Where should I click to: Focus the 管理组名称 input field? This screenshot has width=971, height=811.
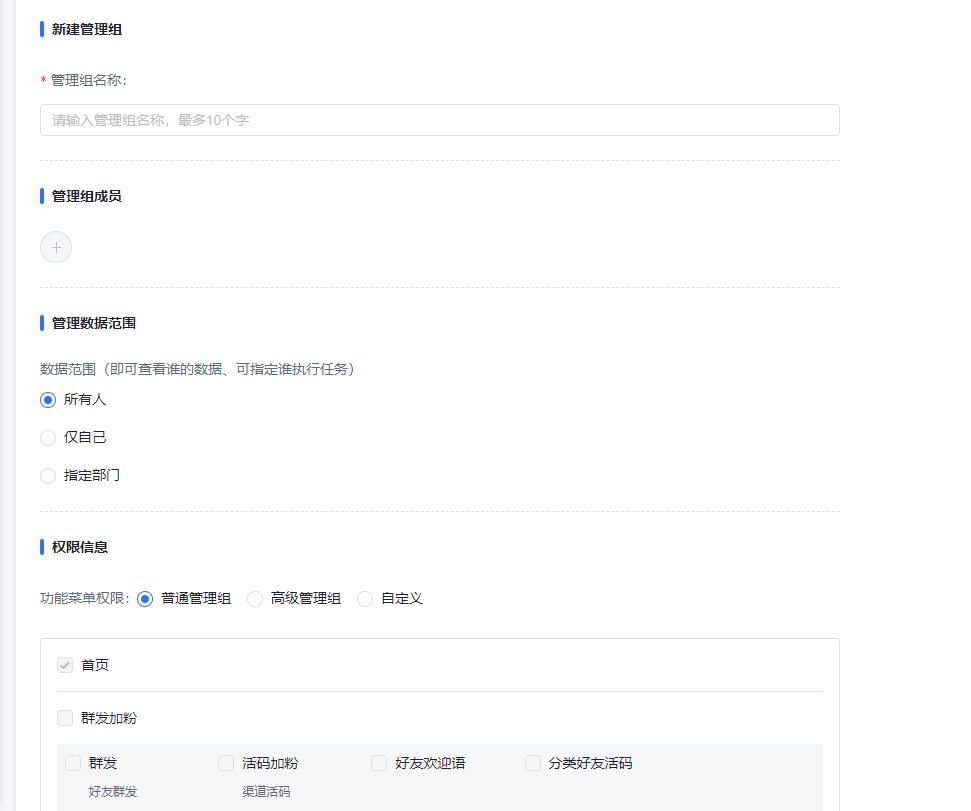439,120
